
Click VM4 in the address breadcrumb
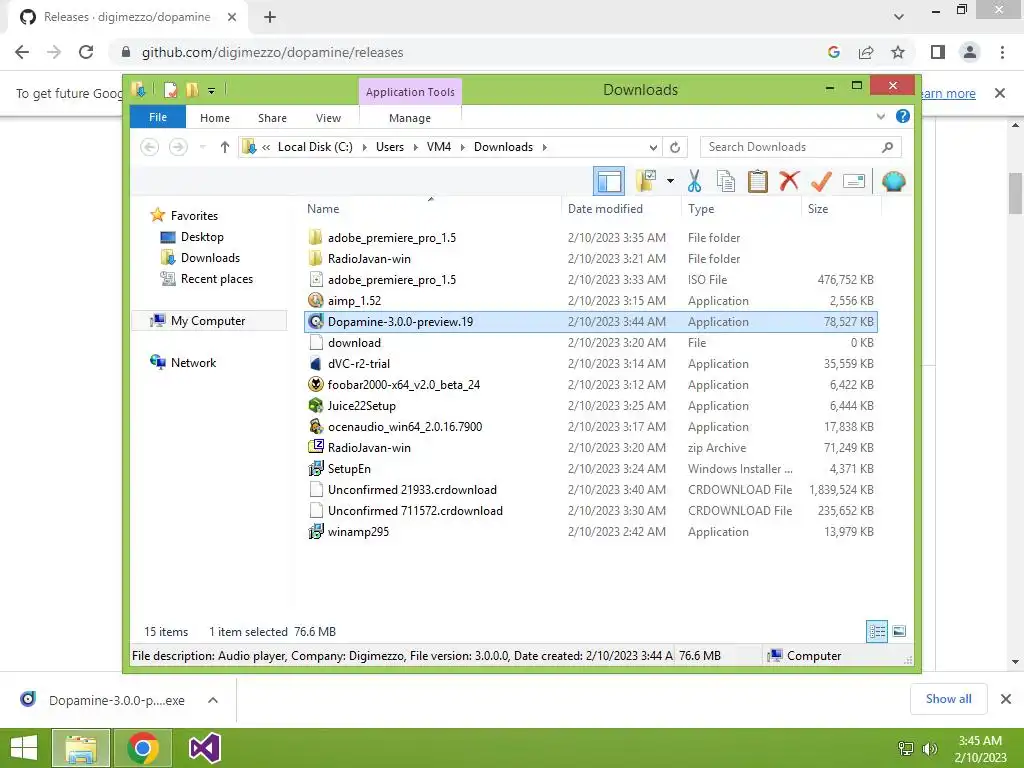tap(439, 147)
